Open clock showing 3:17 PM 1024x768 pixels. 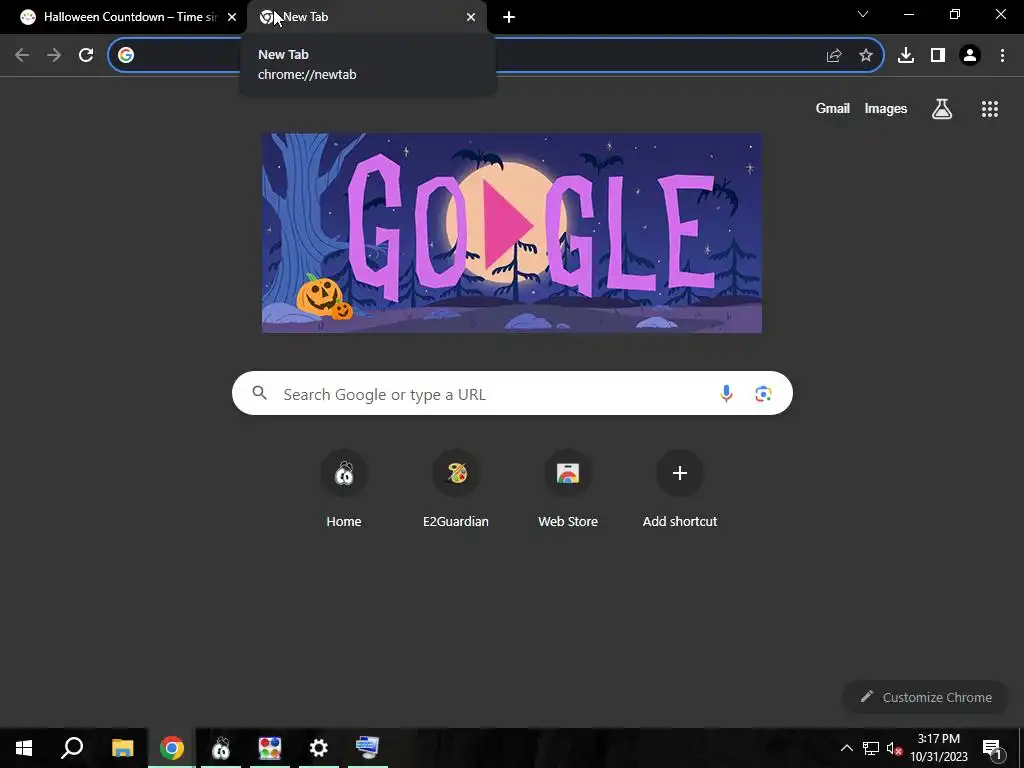[x=938, y=748]
